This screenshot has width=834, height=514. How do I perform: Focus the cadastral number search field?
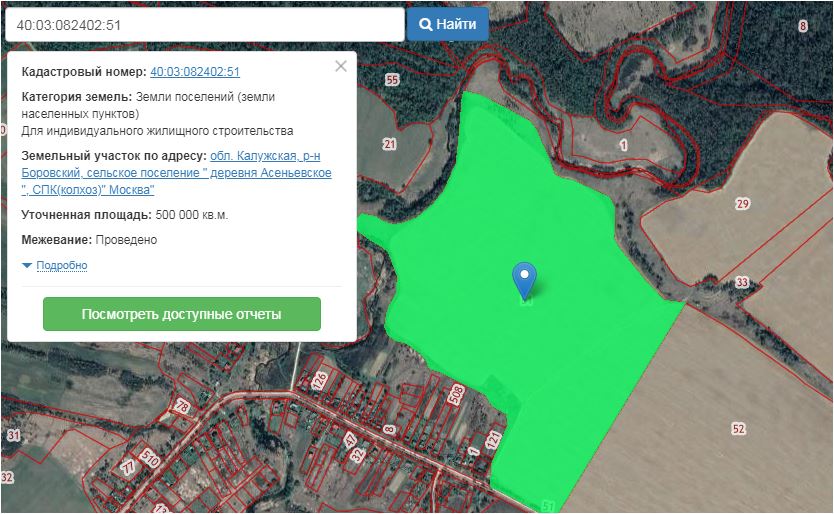203,24
